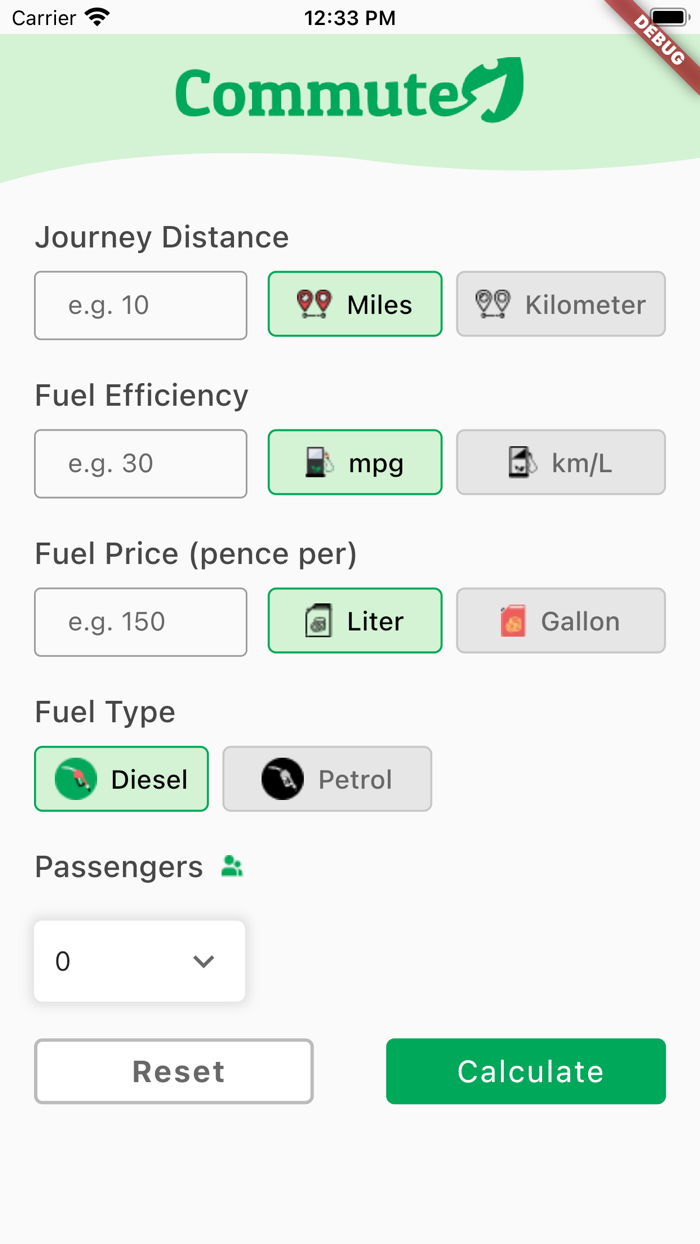Select the Liter fuel container icon
Viewport: 700px width, 1244px height.
(319, 621)
